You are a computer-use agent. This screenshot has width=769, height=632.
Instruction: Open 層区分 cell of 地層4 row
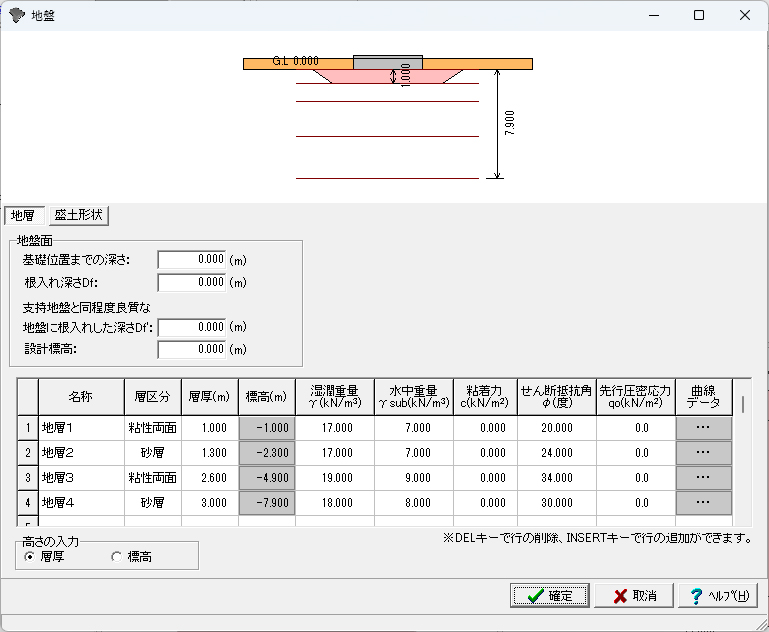point(153,503)
